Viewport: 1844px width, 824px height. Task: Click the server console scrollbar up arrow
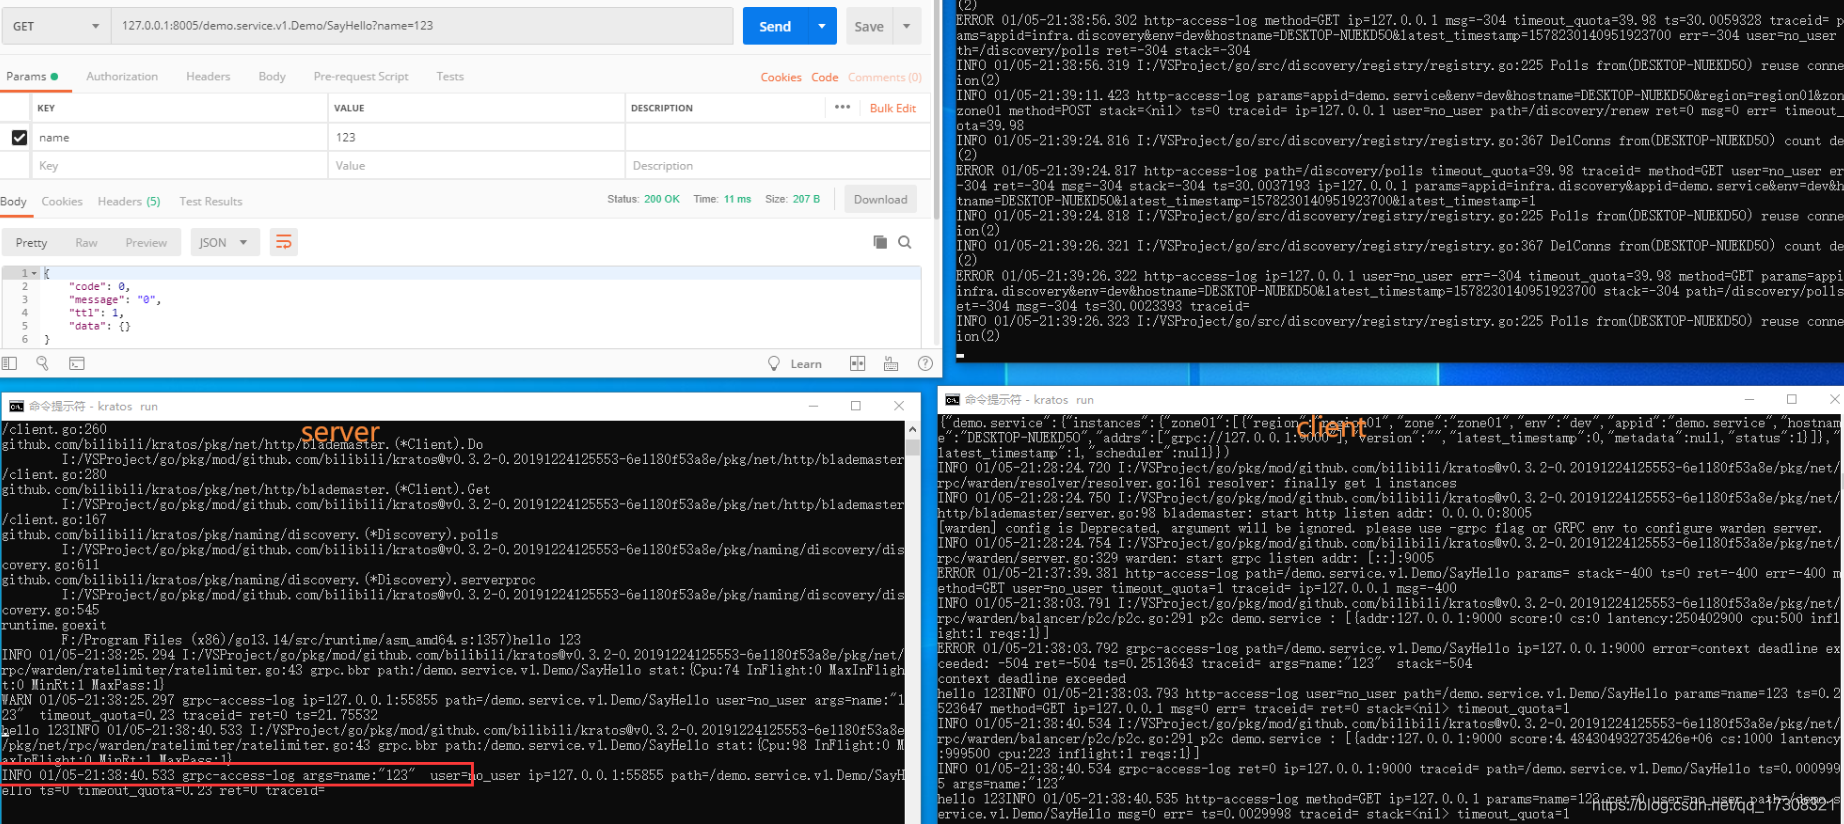[912, 429]
